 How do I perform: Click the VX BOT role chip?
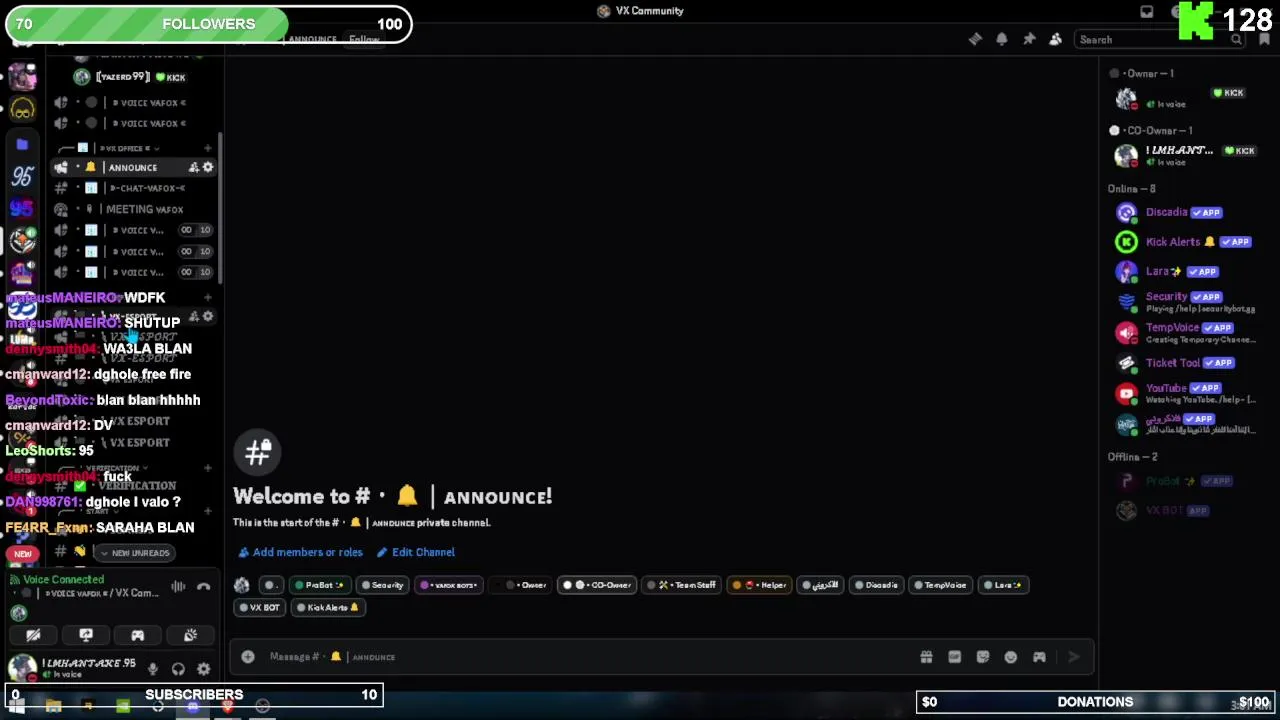coord(259,608)
